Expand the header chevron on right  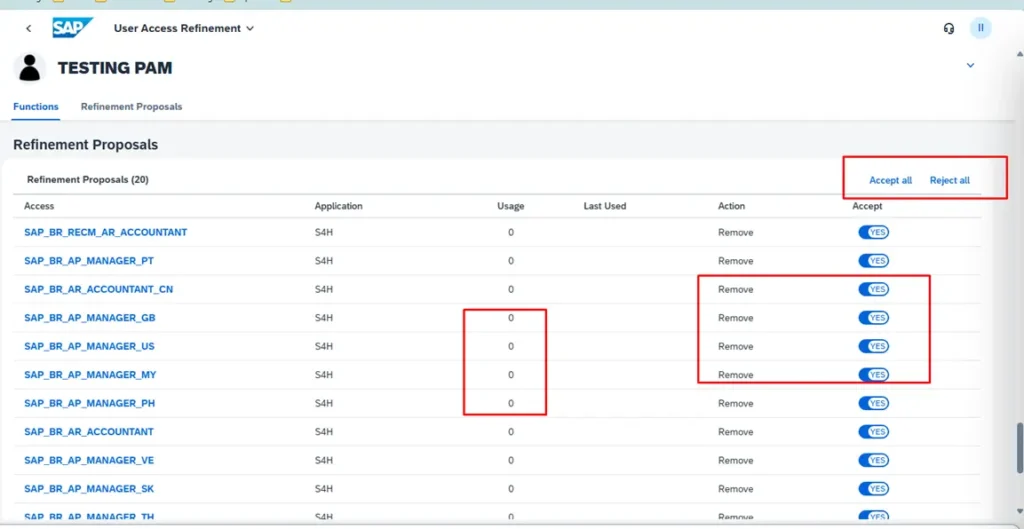pos(970,66)
